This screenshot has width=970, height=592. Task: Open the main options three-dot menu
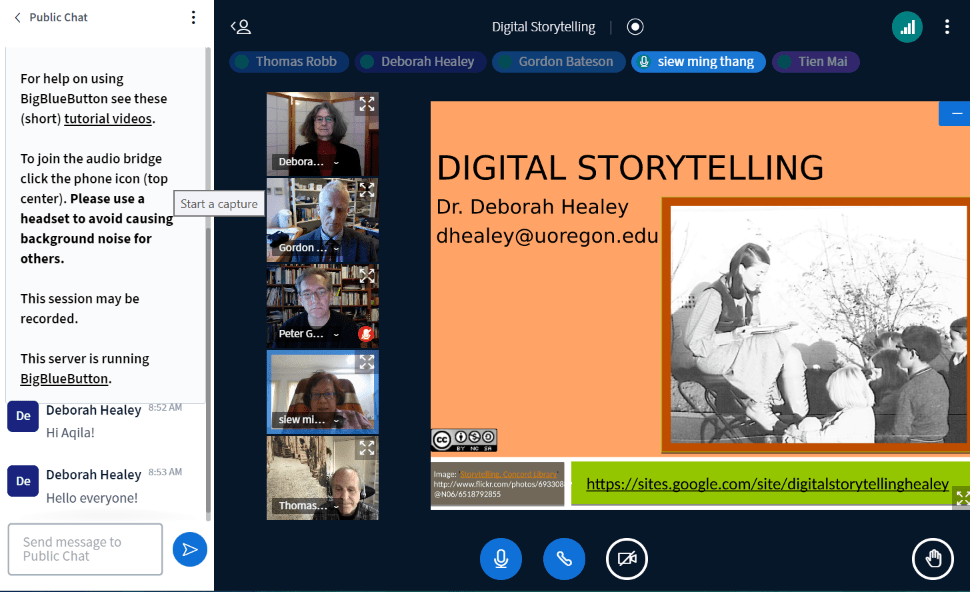click(946, 27)
